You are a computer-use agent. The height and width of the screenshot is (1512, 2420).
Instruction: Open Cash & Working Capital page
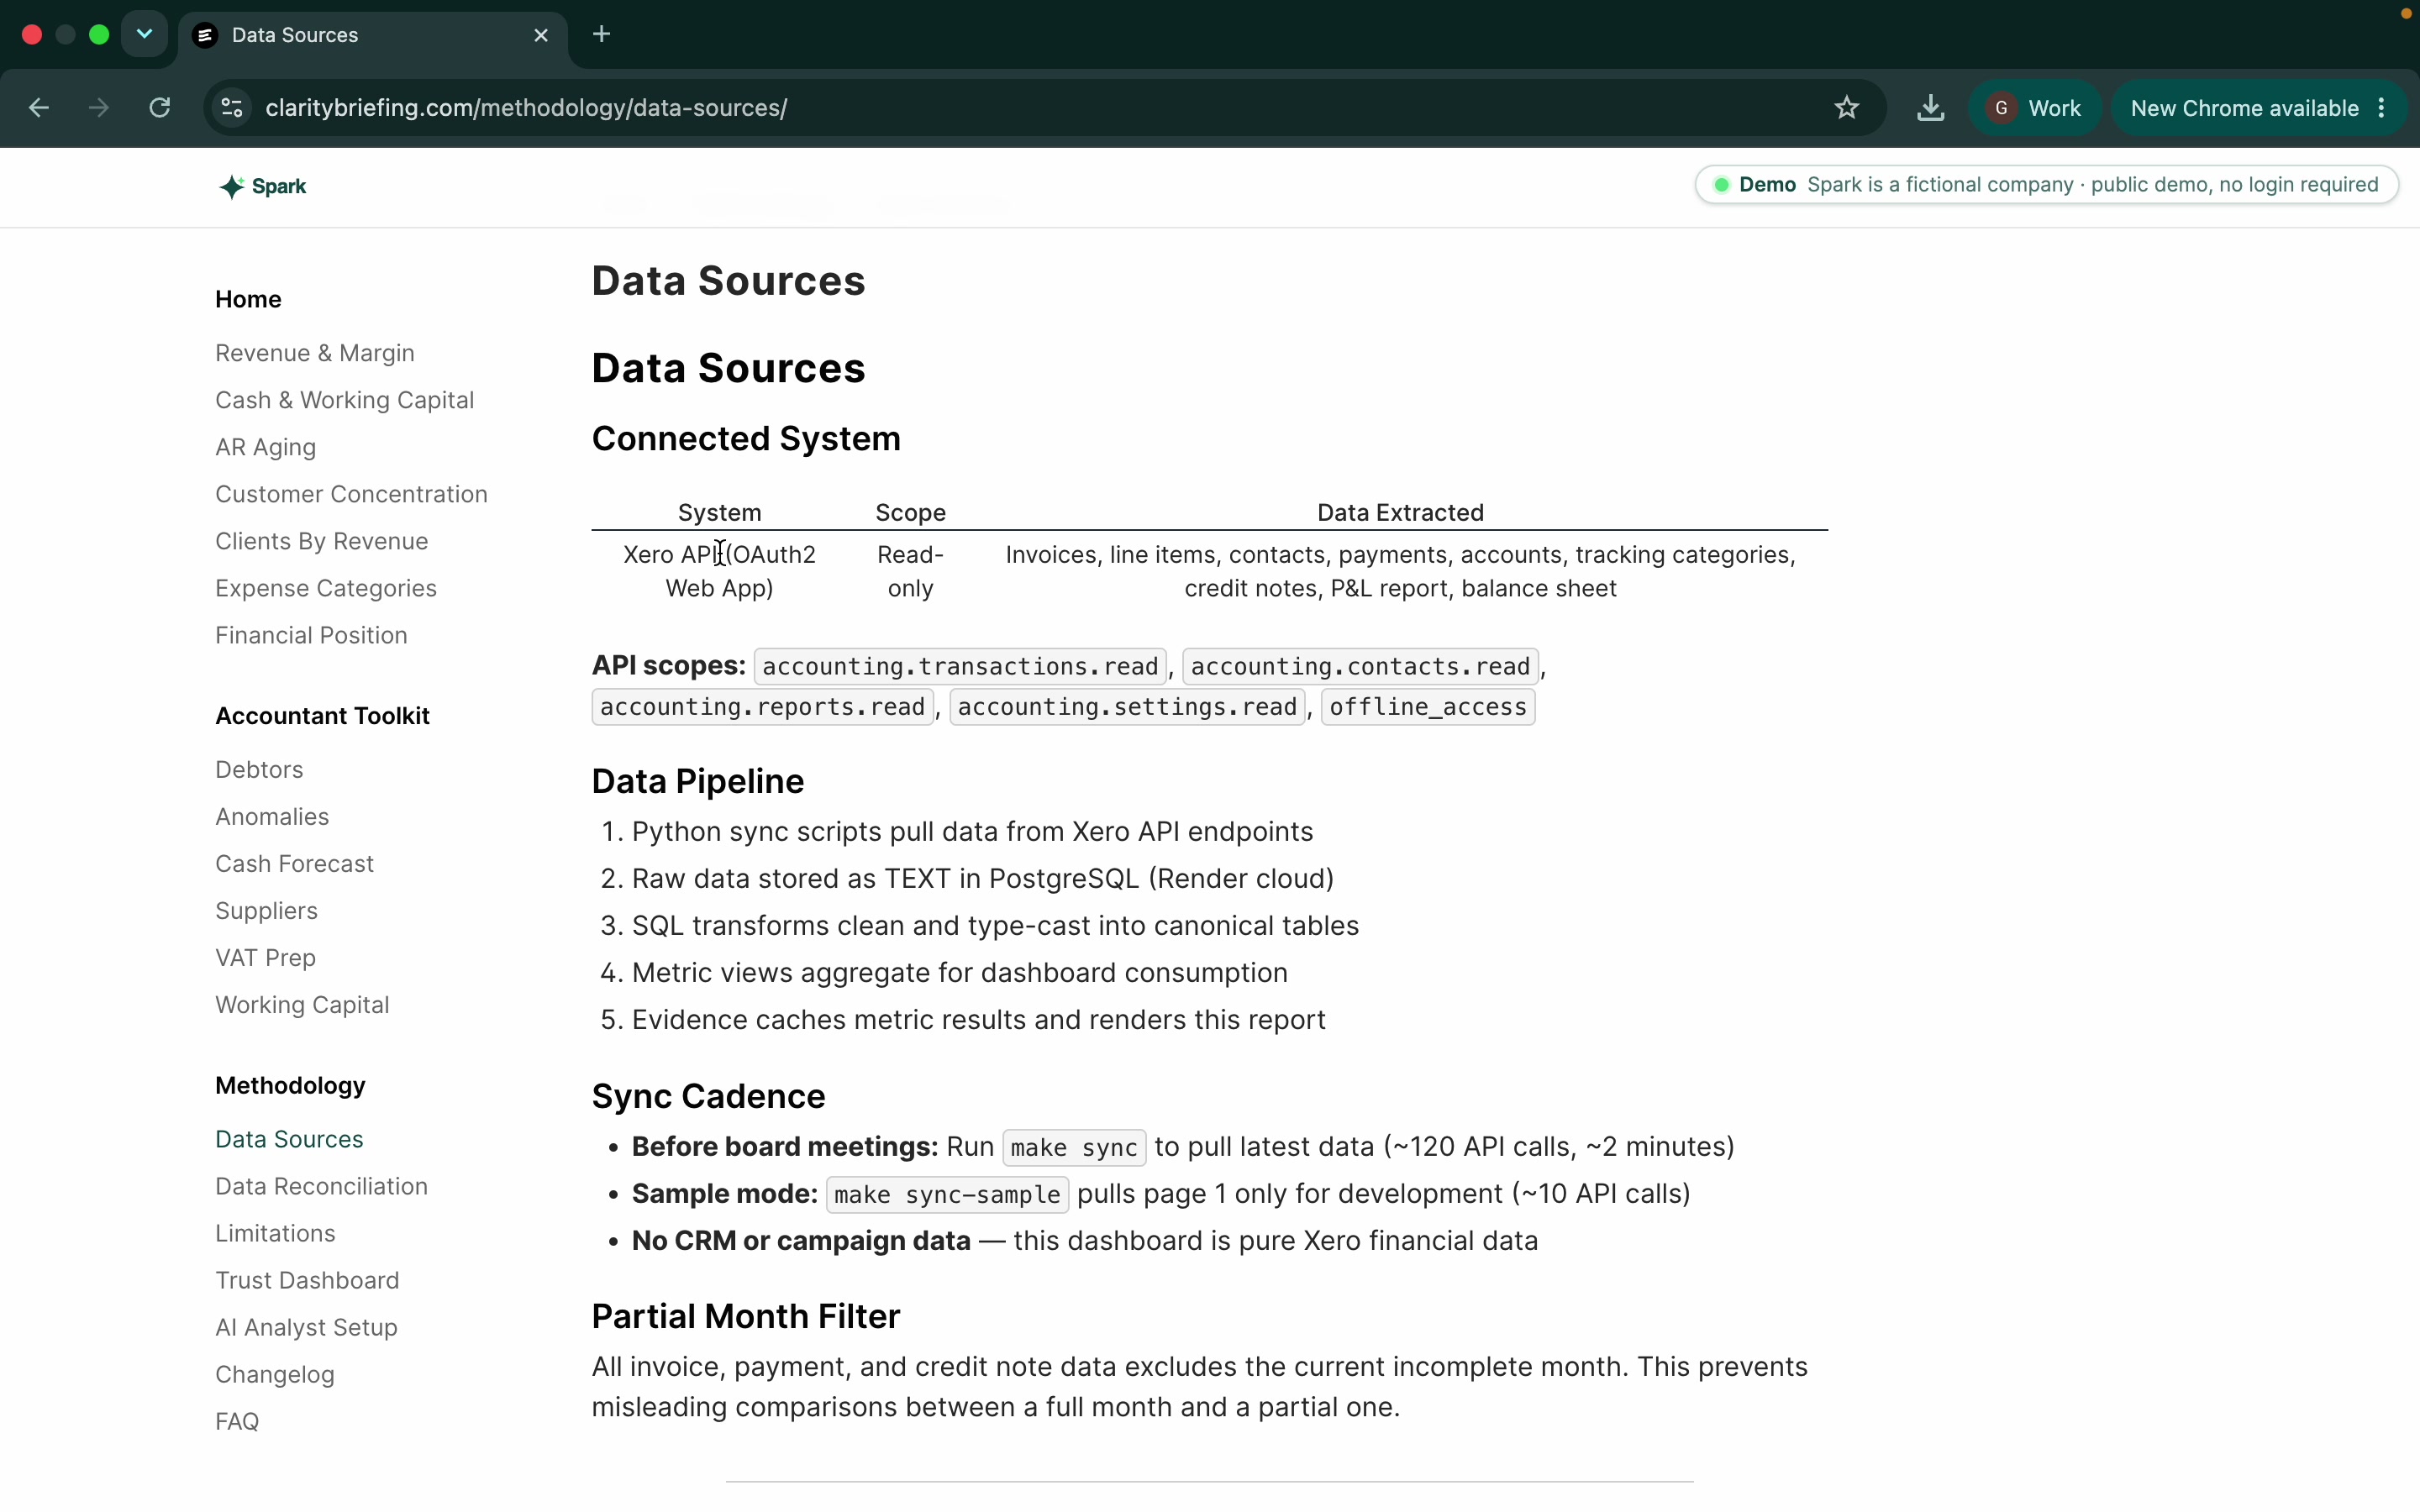click(x=344, y=400)
